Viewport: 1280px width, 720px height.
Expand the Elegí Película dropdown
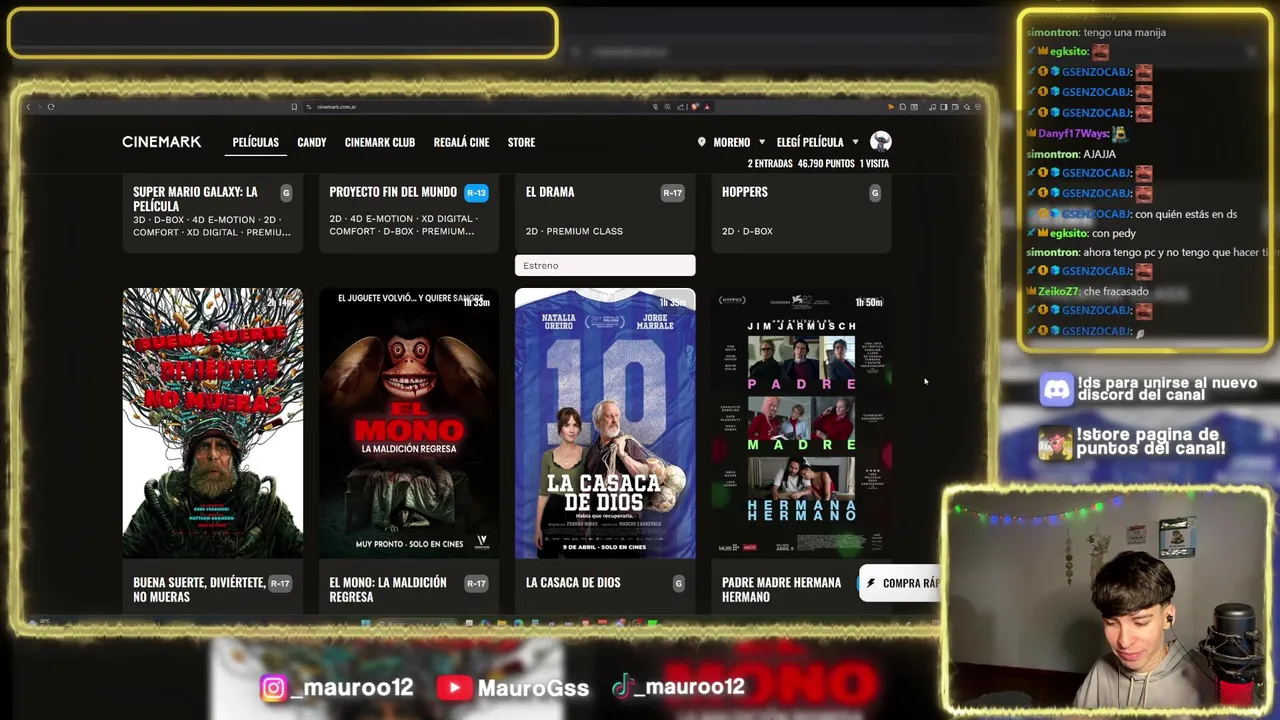817,142
